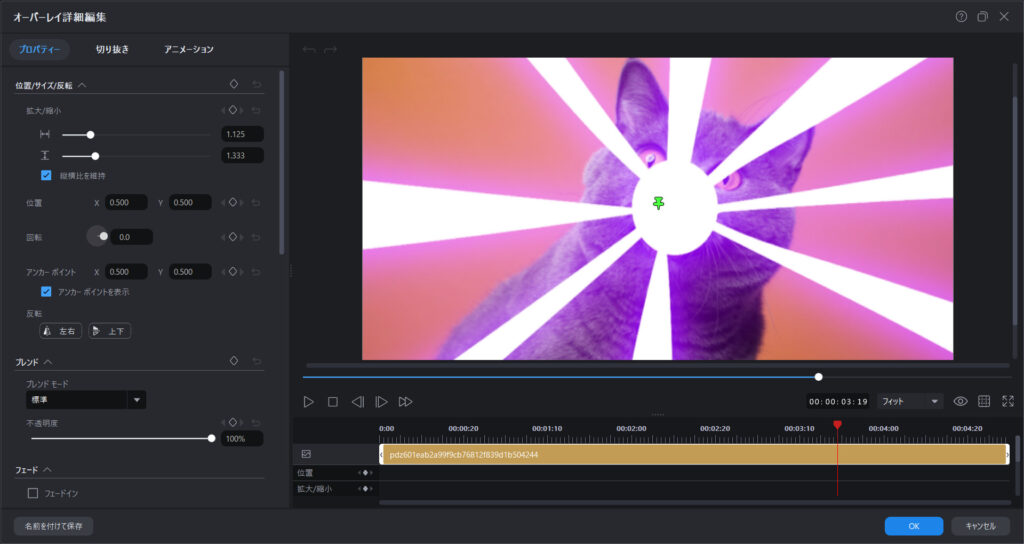
Task: Expand the preview to full screen
Action: [x=1007, y=401]
